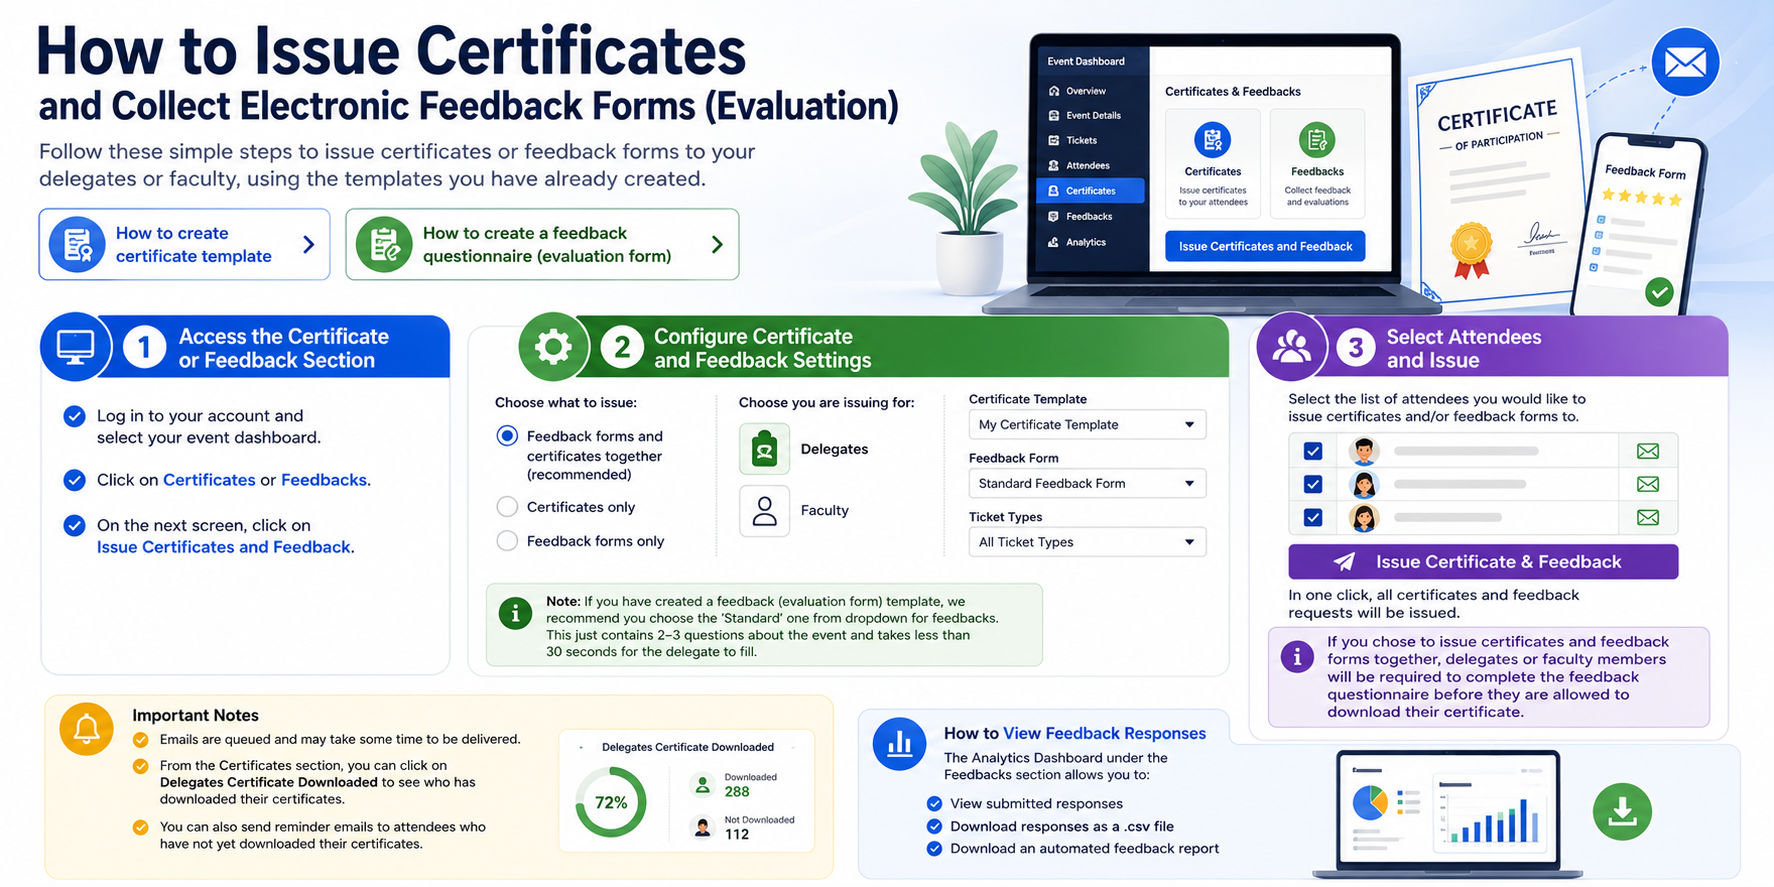Select 'Feedback forms and certificates together' radio option
The height and width of the screenshot is (887, 1774).
[508, 436]
